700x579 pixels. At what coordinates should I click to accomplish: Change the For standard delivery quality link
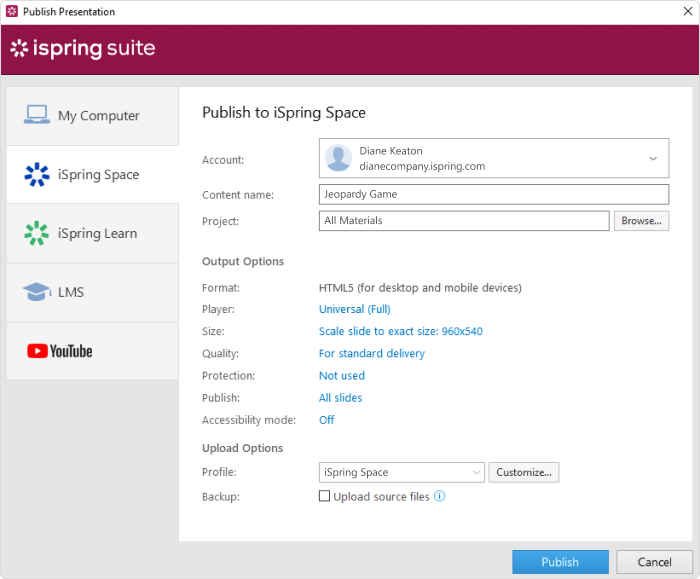click(x=371, y=353)
